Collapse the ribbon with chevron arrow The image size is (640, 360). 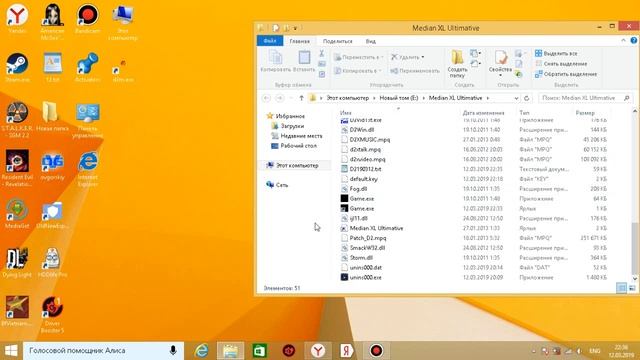[x=623, y=40]
